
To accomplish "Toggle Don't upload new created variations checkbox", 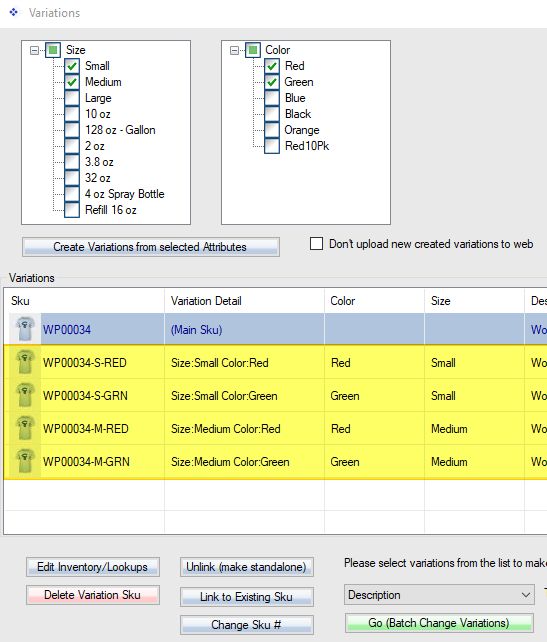I will pos(316,244).
